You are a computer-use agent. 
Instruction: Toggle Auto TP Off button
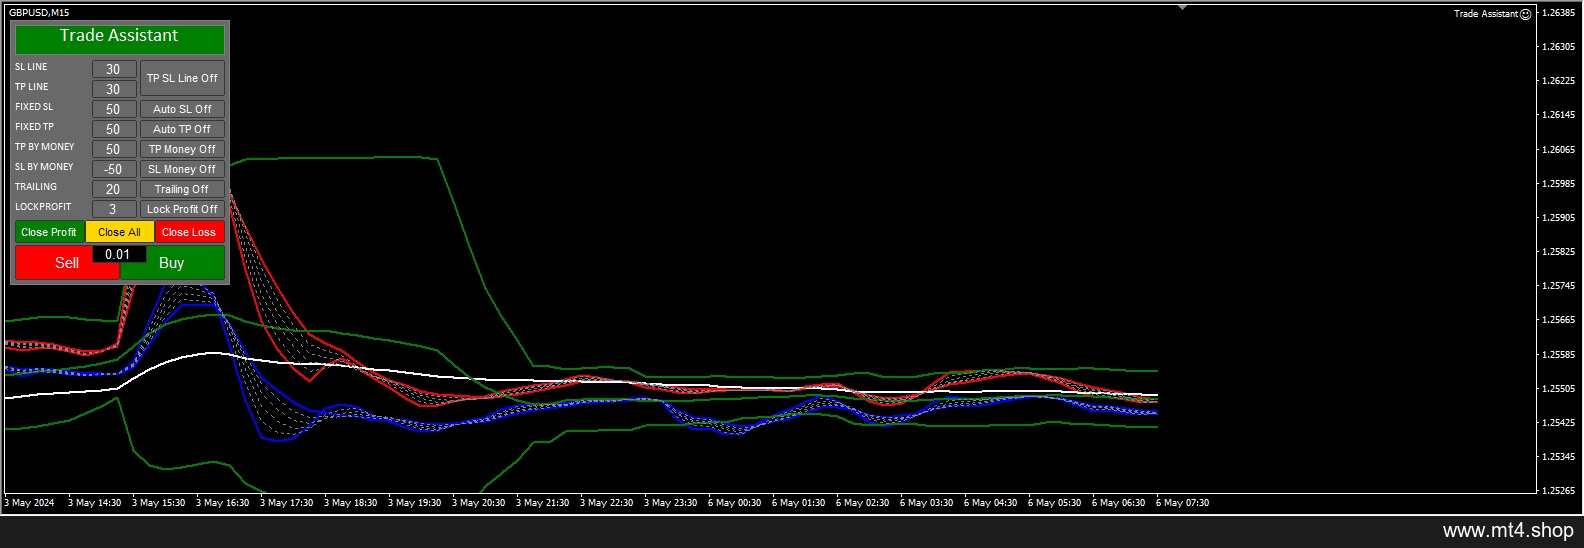click(x=182, y=129)
